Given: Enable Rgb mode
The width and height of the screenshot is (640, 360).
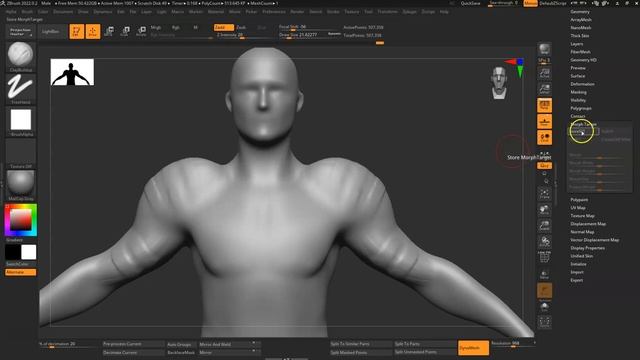Looking at the screenshot, I should click(176, 27).
